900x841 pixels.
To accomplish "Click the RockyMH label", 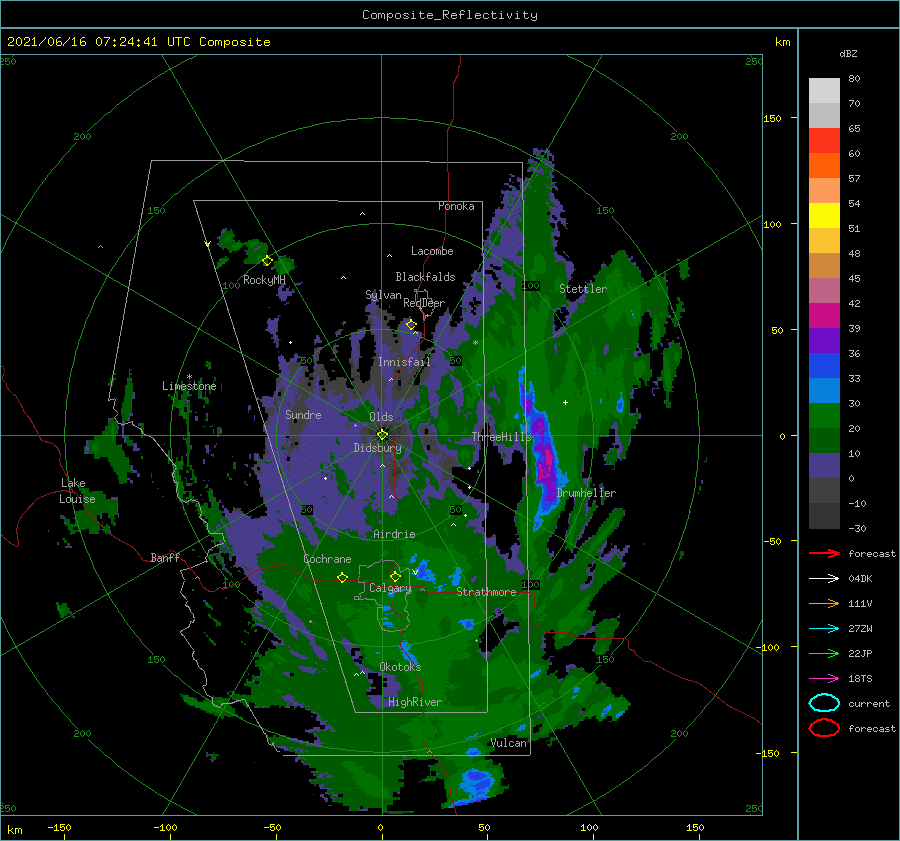I will (x=264, y=280).
